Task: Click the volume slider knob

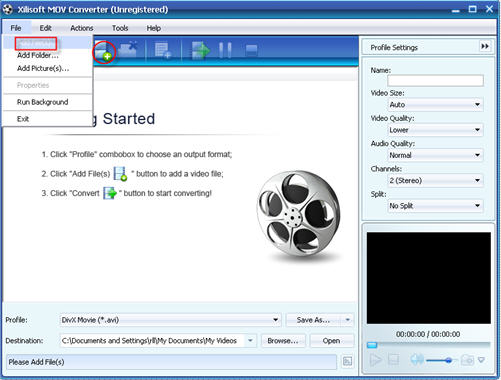Action: [x=449, y=360]
